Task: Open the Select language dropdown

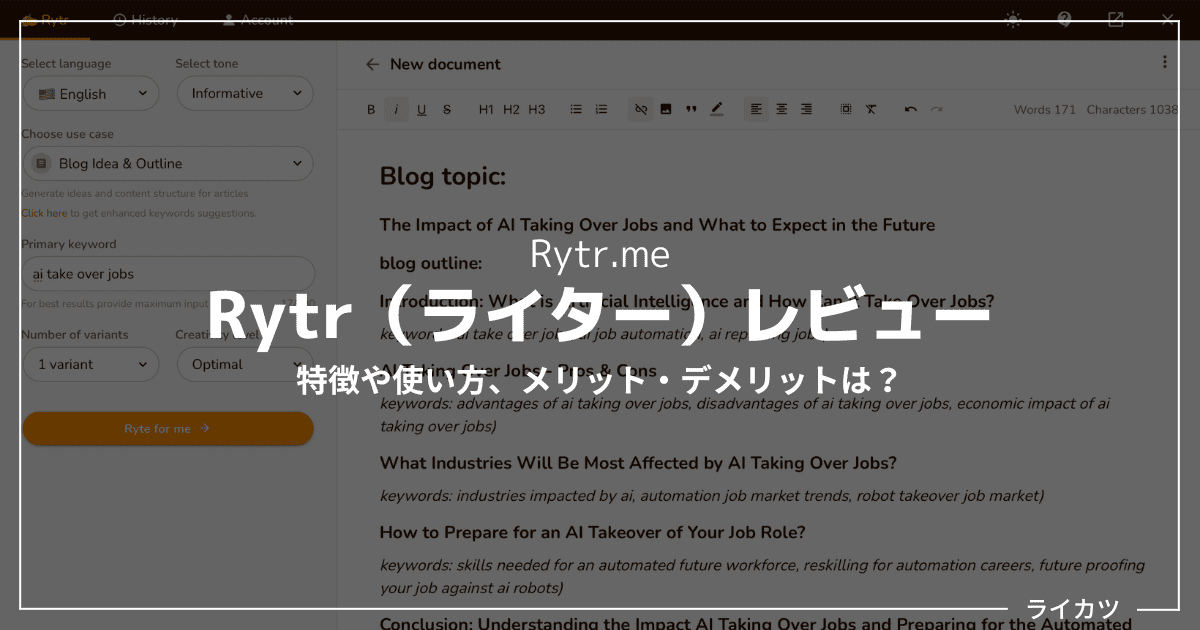Action: tap(91, 93)
